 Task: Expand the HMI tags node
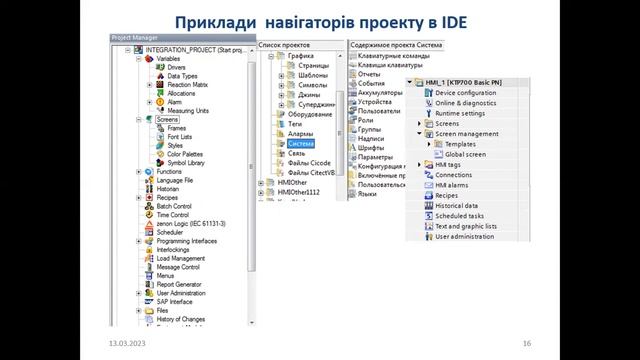419,164
